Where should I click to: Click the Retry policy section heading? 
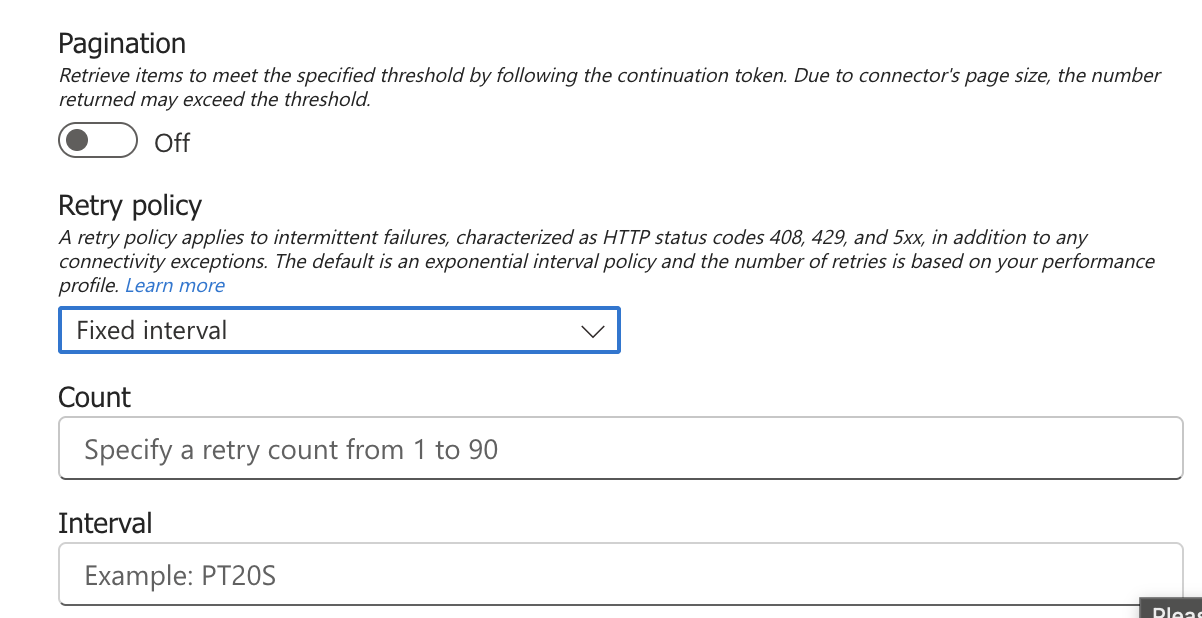130,206
